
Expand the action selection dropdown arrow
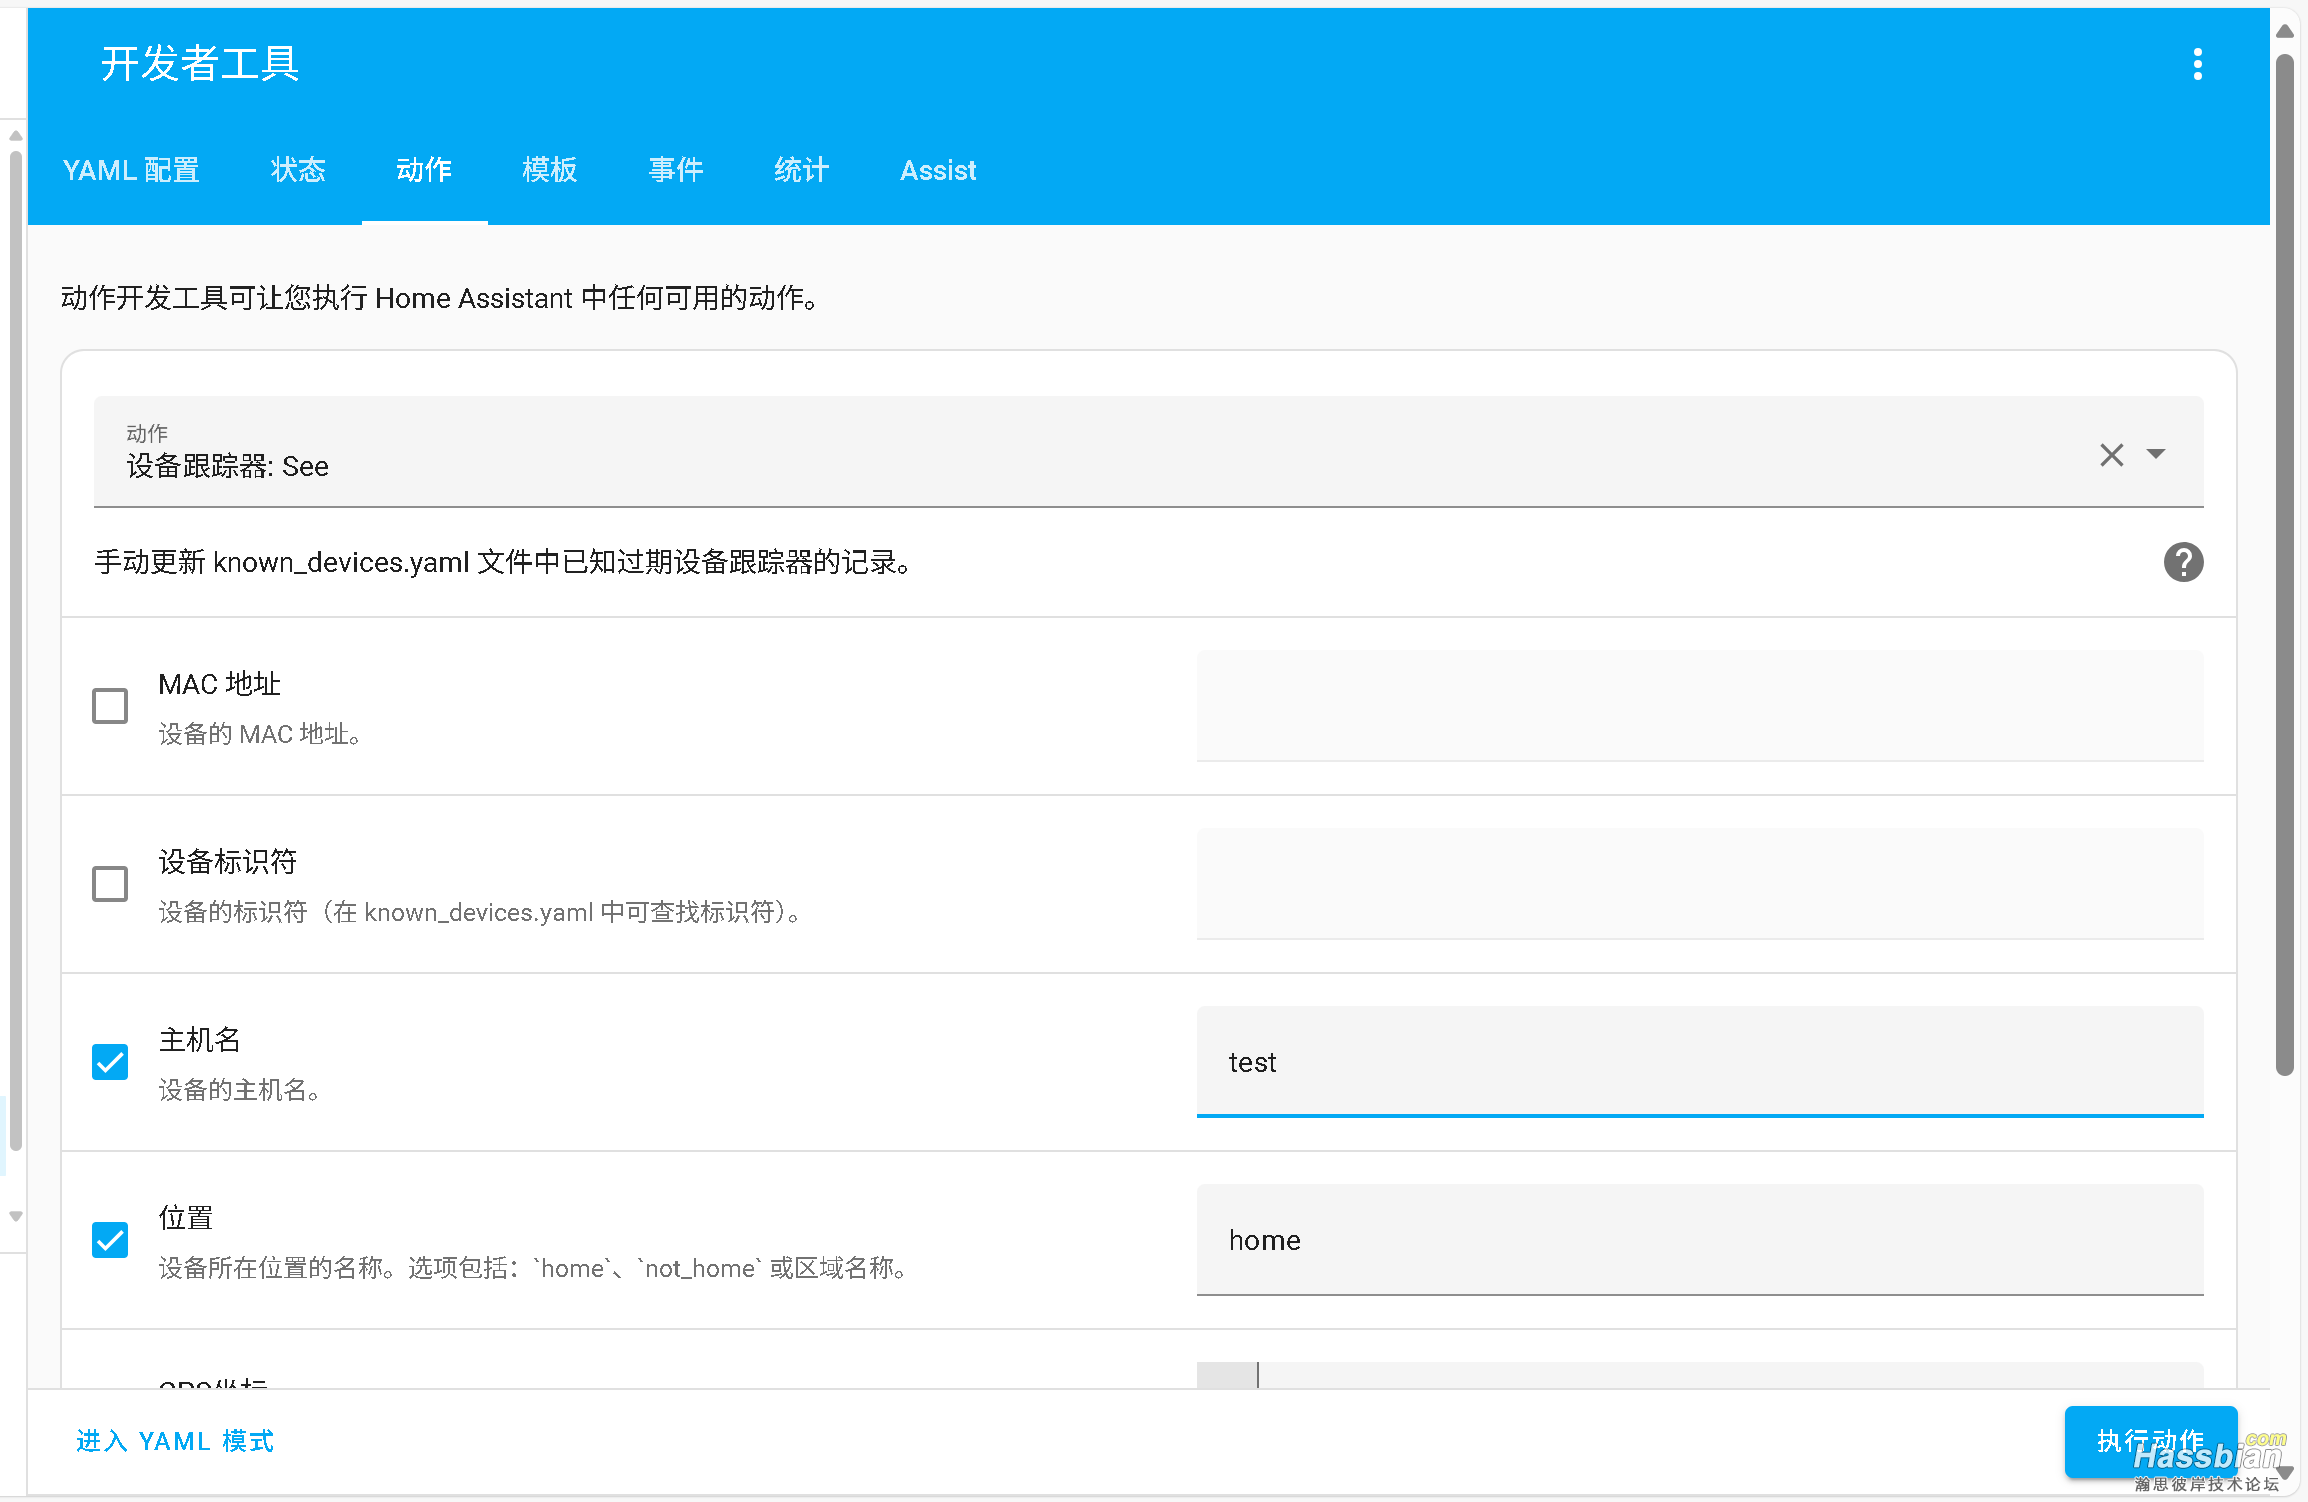coord(2156,455)
